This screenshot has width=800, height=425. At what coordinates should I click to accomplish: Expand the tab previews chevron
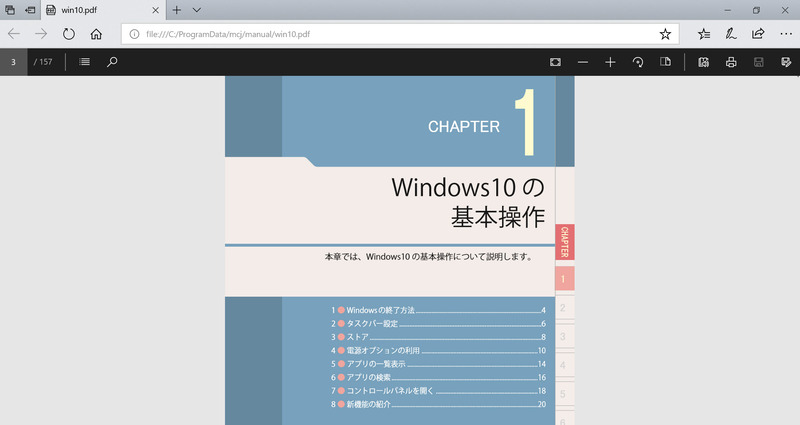click(x=196, y=10)
